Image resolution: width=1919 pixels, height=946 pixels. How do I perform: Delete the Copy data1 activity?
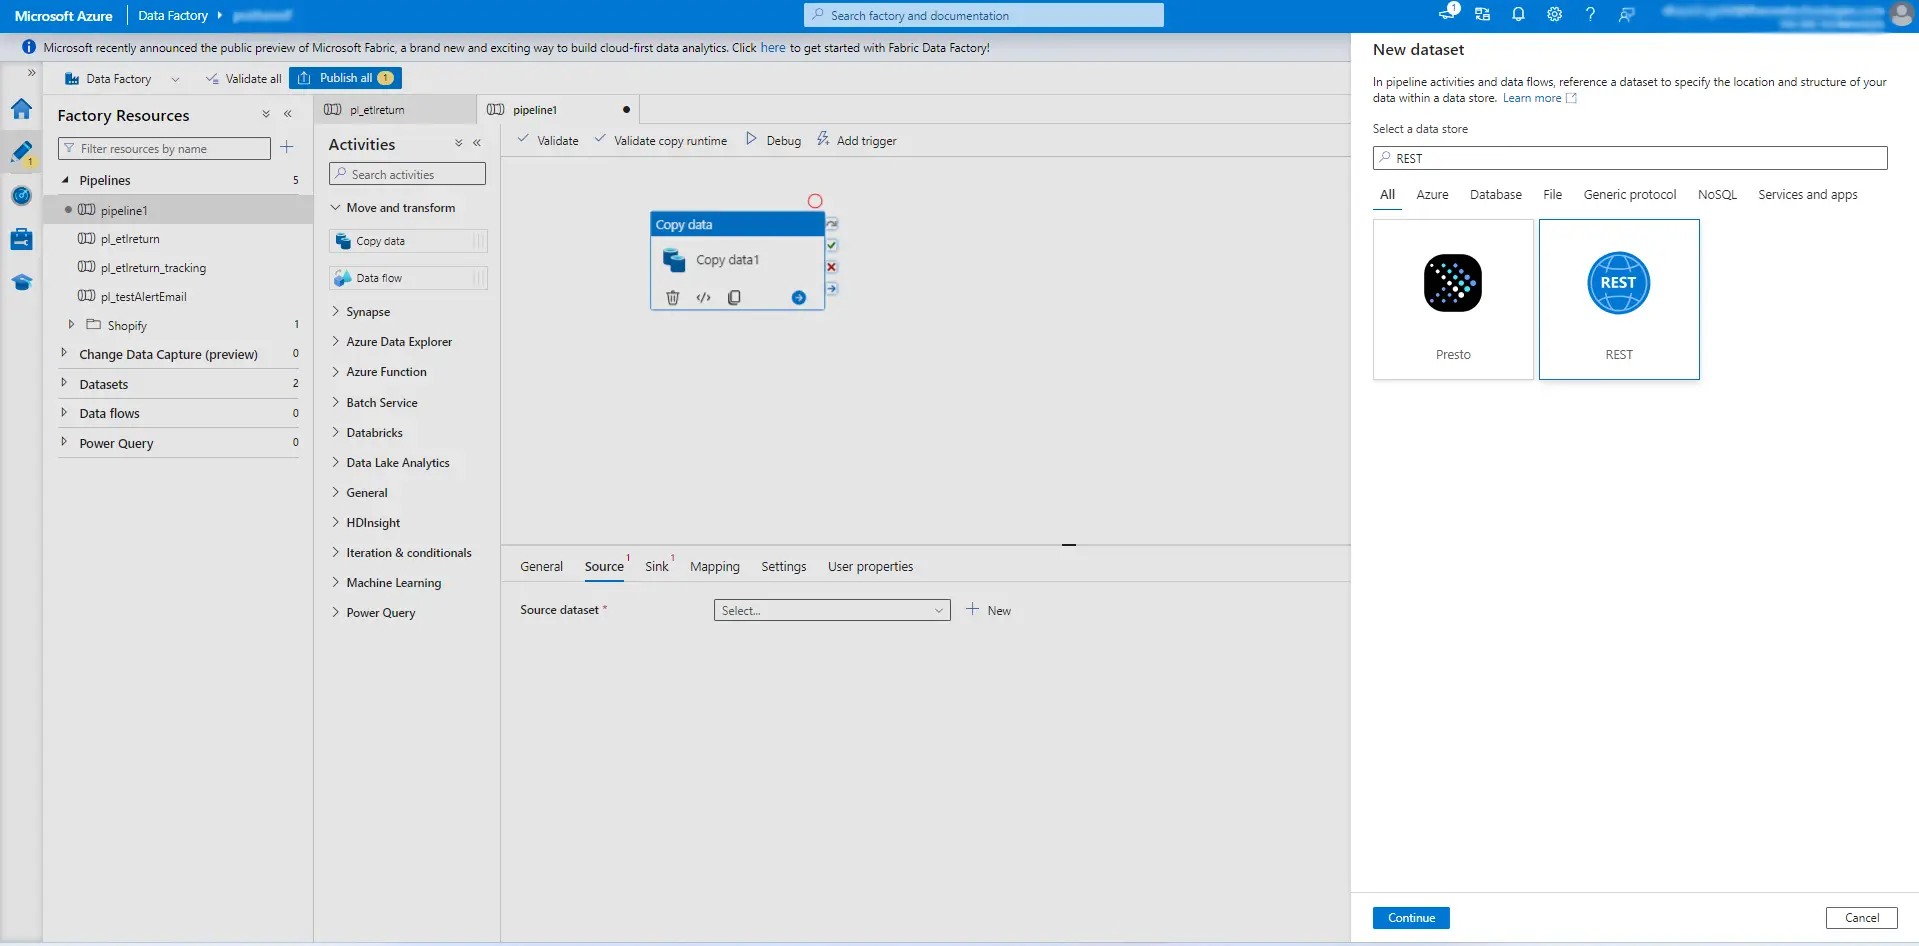673,297
